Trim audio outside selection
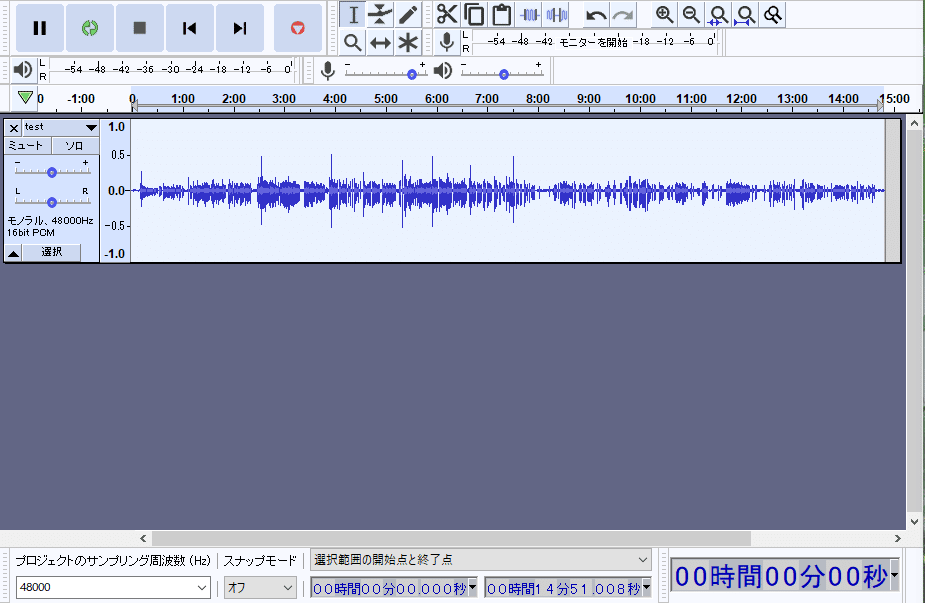The image size is (925, 603). [x=529, y=15]
